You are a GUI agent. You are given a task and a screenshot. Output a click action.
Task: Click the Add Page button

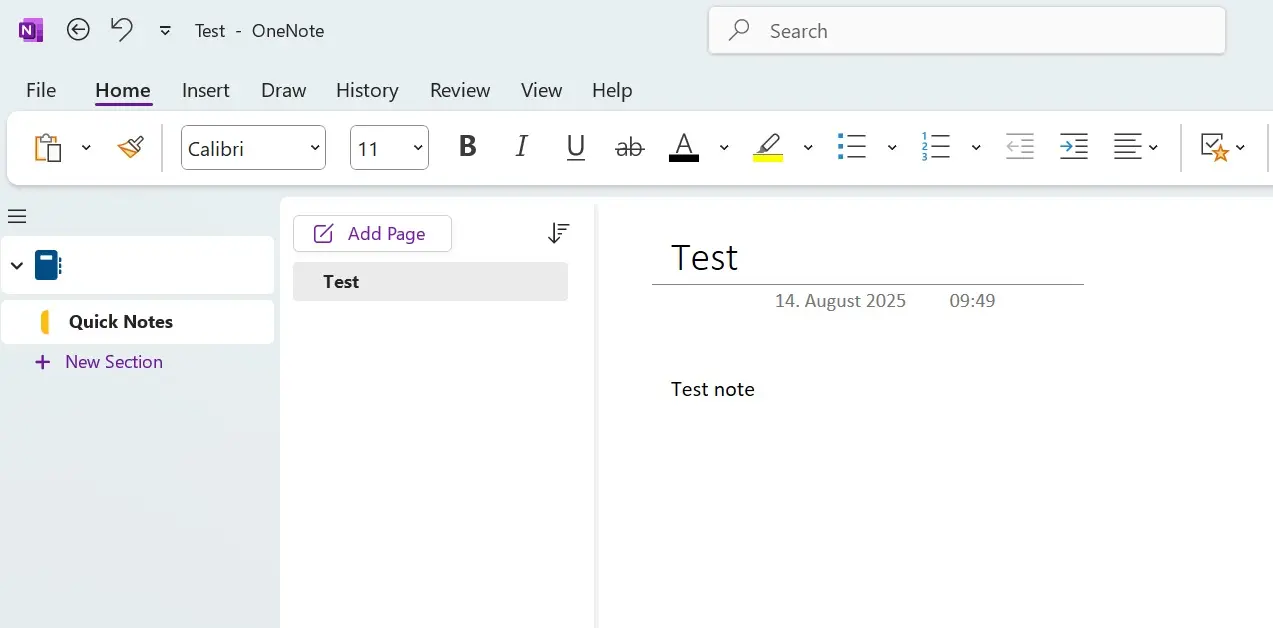[x=372, y=233]
